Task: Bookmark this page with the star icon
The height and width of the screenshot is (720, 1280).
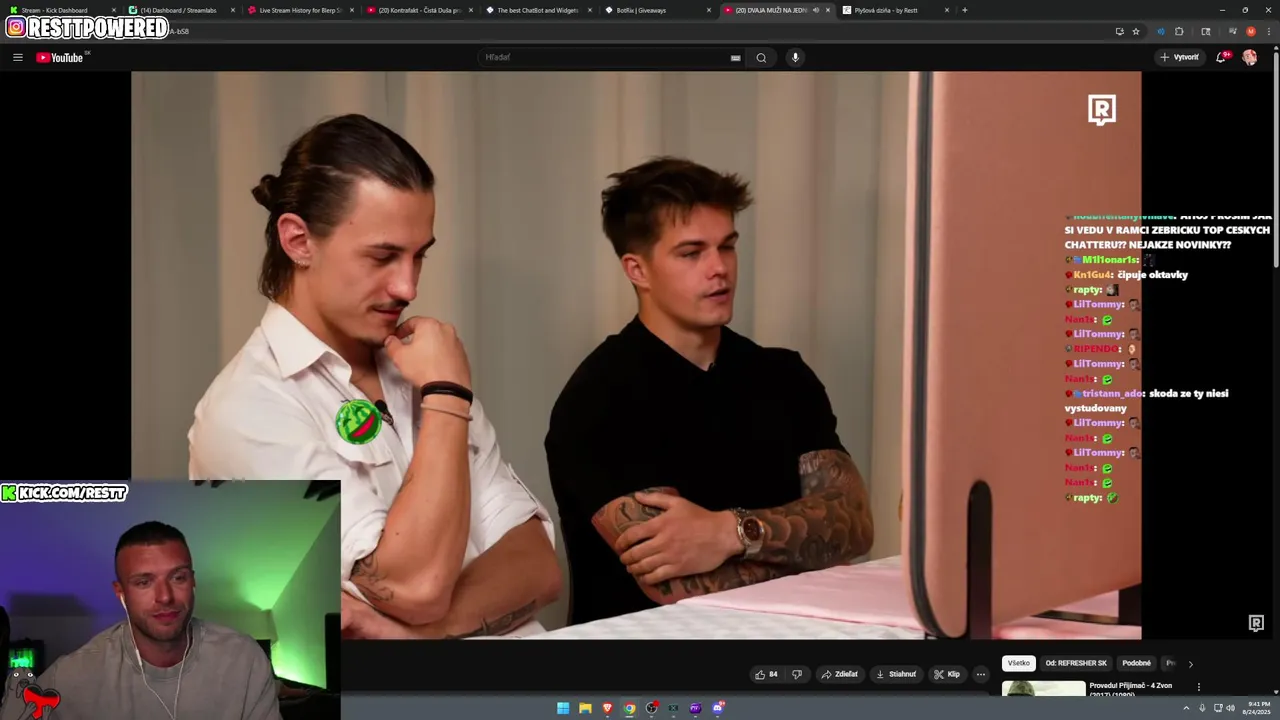Action: 1136,31
